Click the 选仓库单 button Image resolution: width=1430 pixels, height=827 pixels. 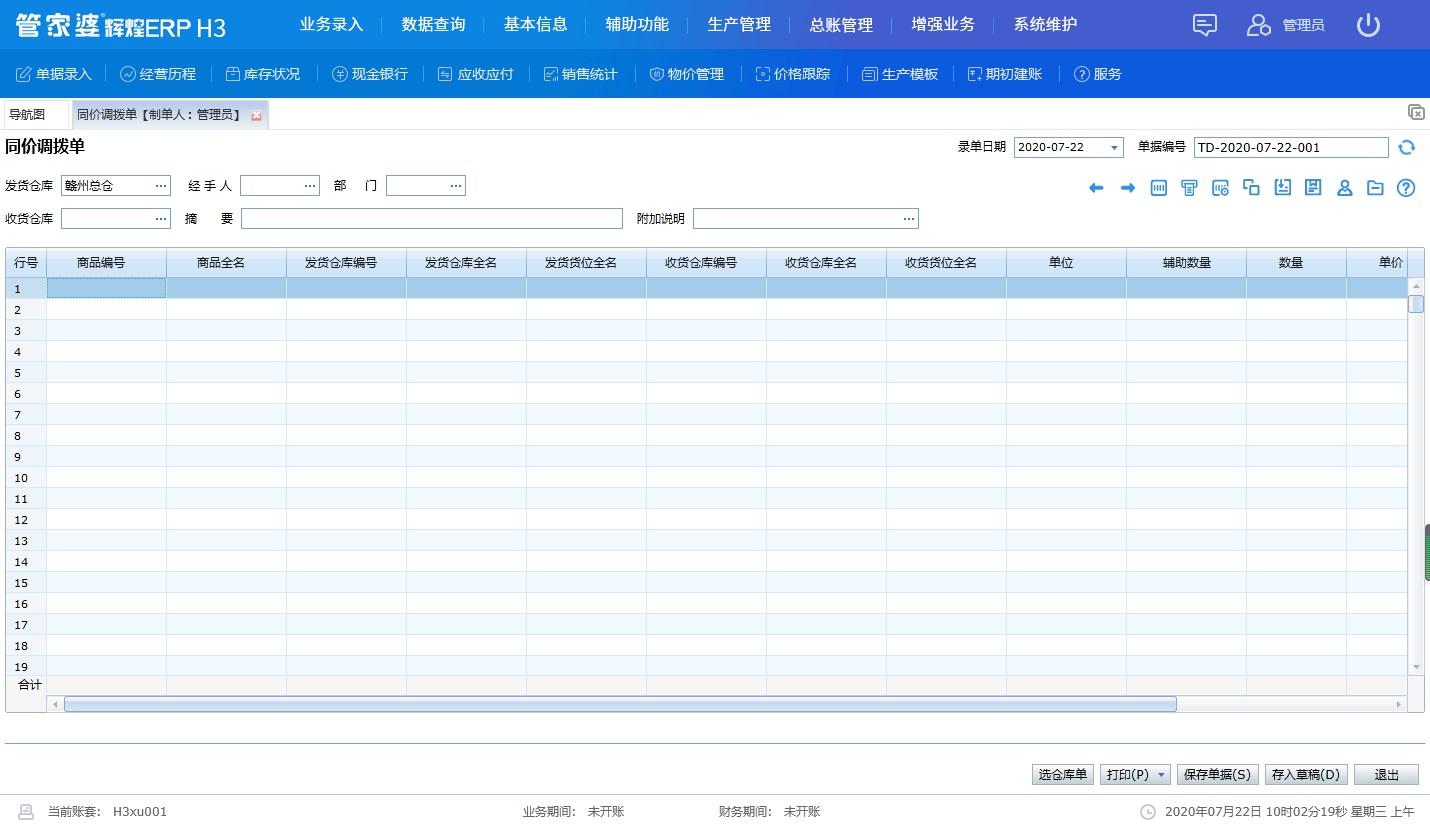click(1063, 775)
